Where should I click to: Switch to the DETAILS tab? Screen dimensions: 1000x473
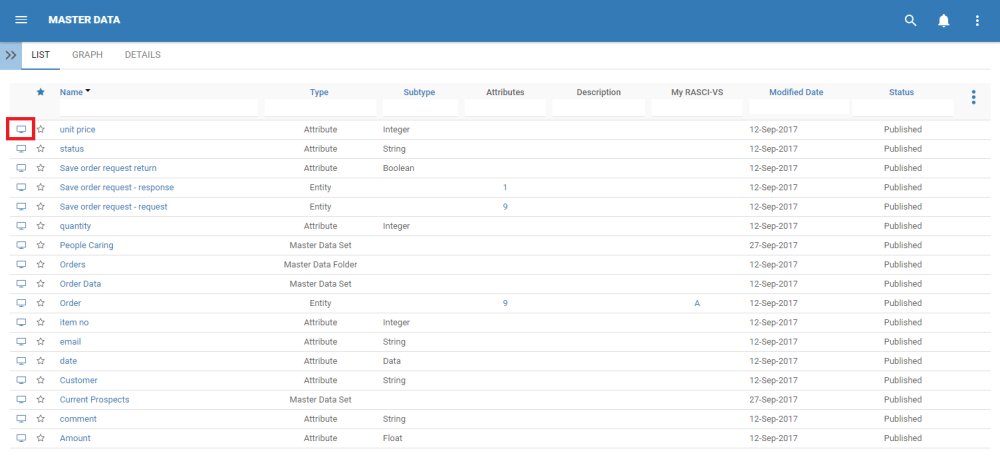coord(143,55)
